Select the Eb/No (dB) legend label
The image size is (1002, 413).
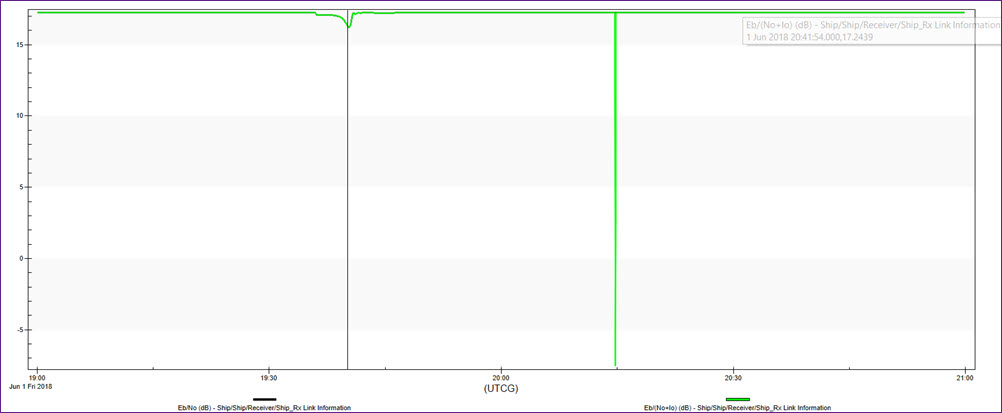(264, 408)
